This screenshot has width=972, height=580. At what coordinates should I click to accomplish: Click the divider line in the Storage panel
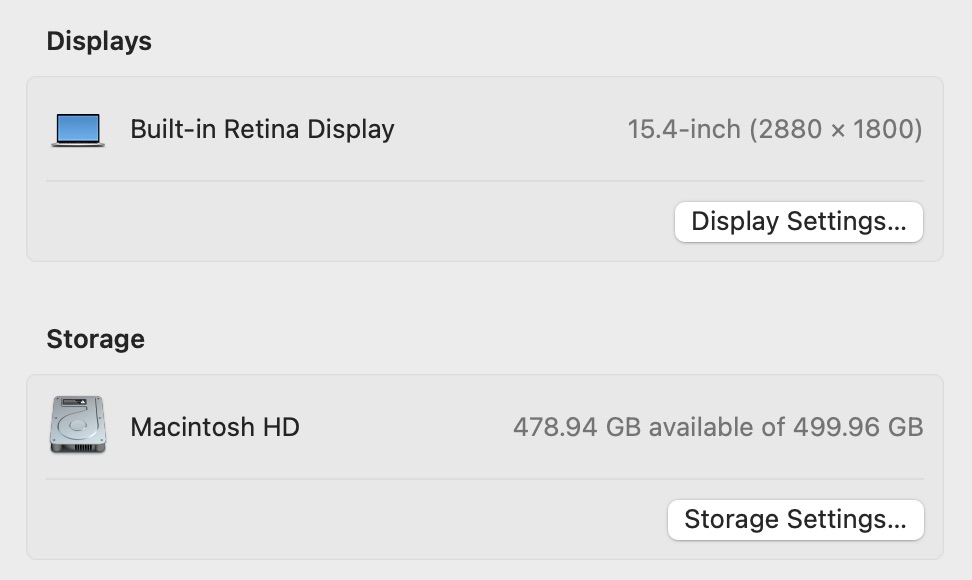tap(484, 479)
